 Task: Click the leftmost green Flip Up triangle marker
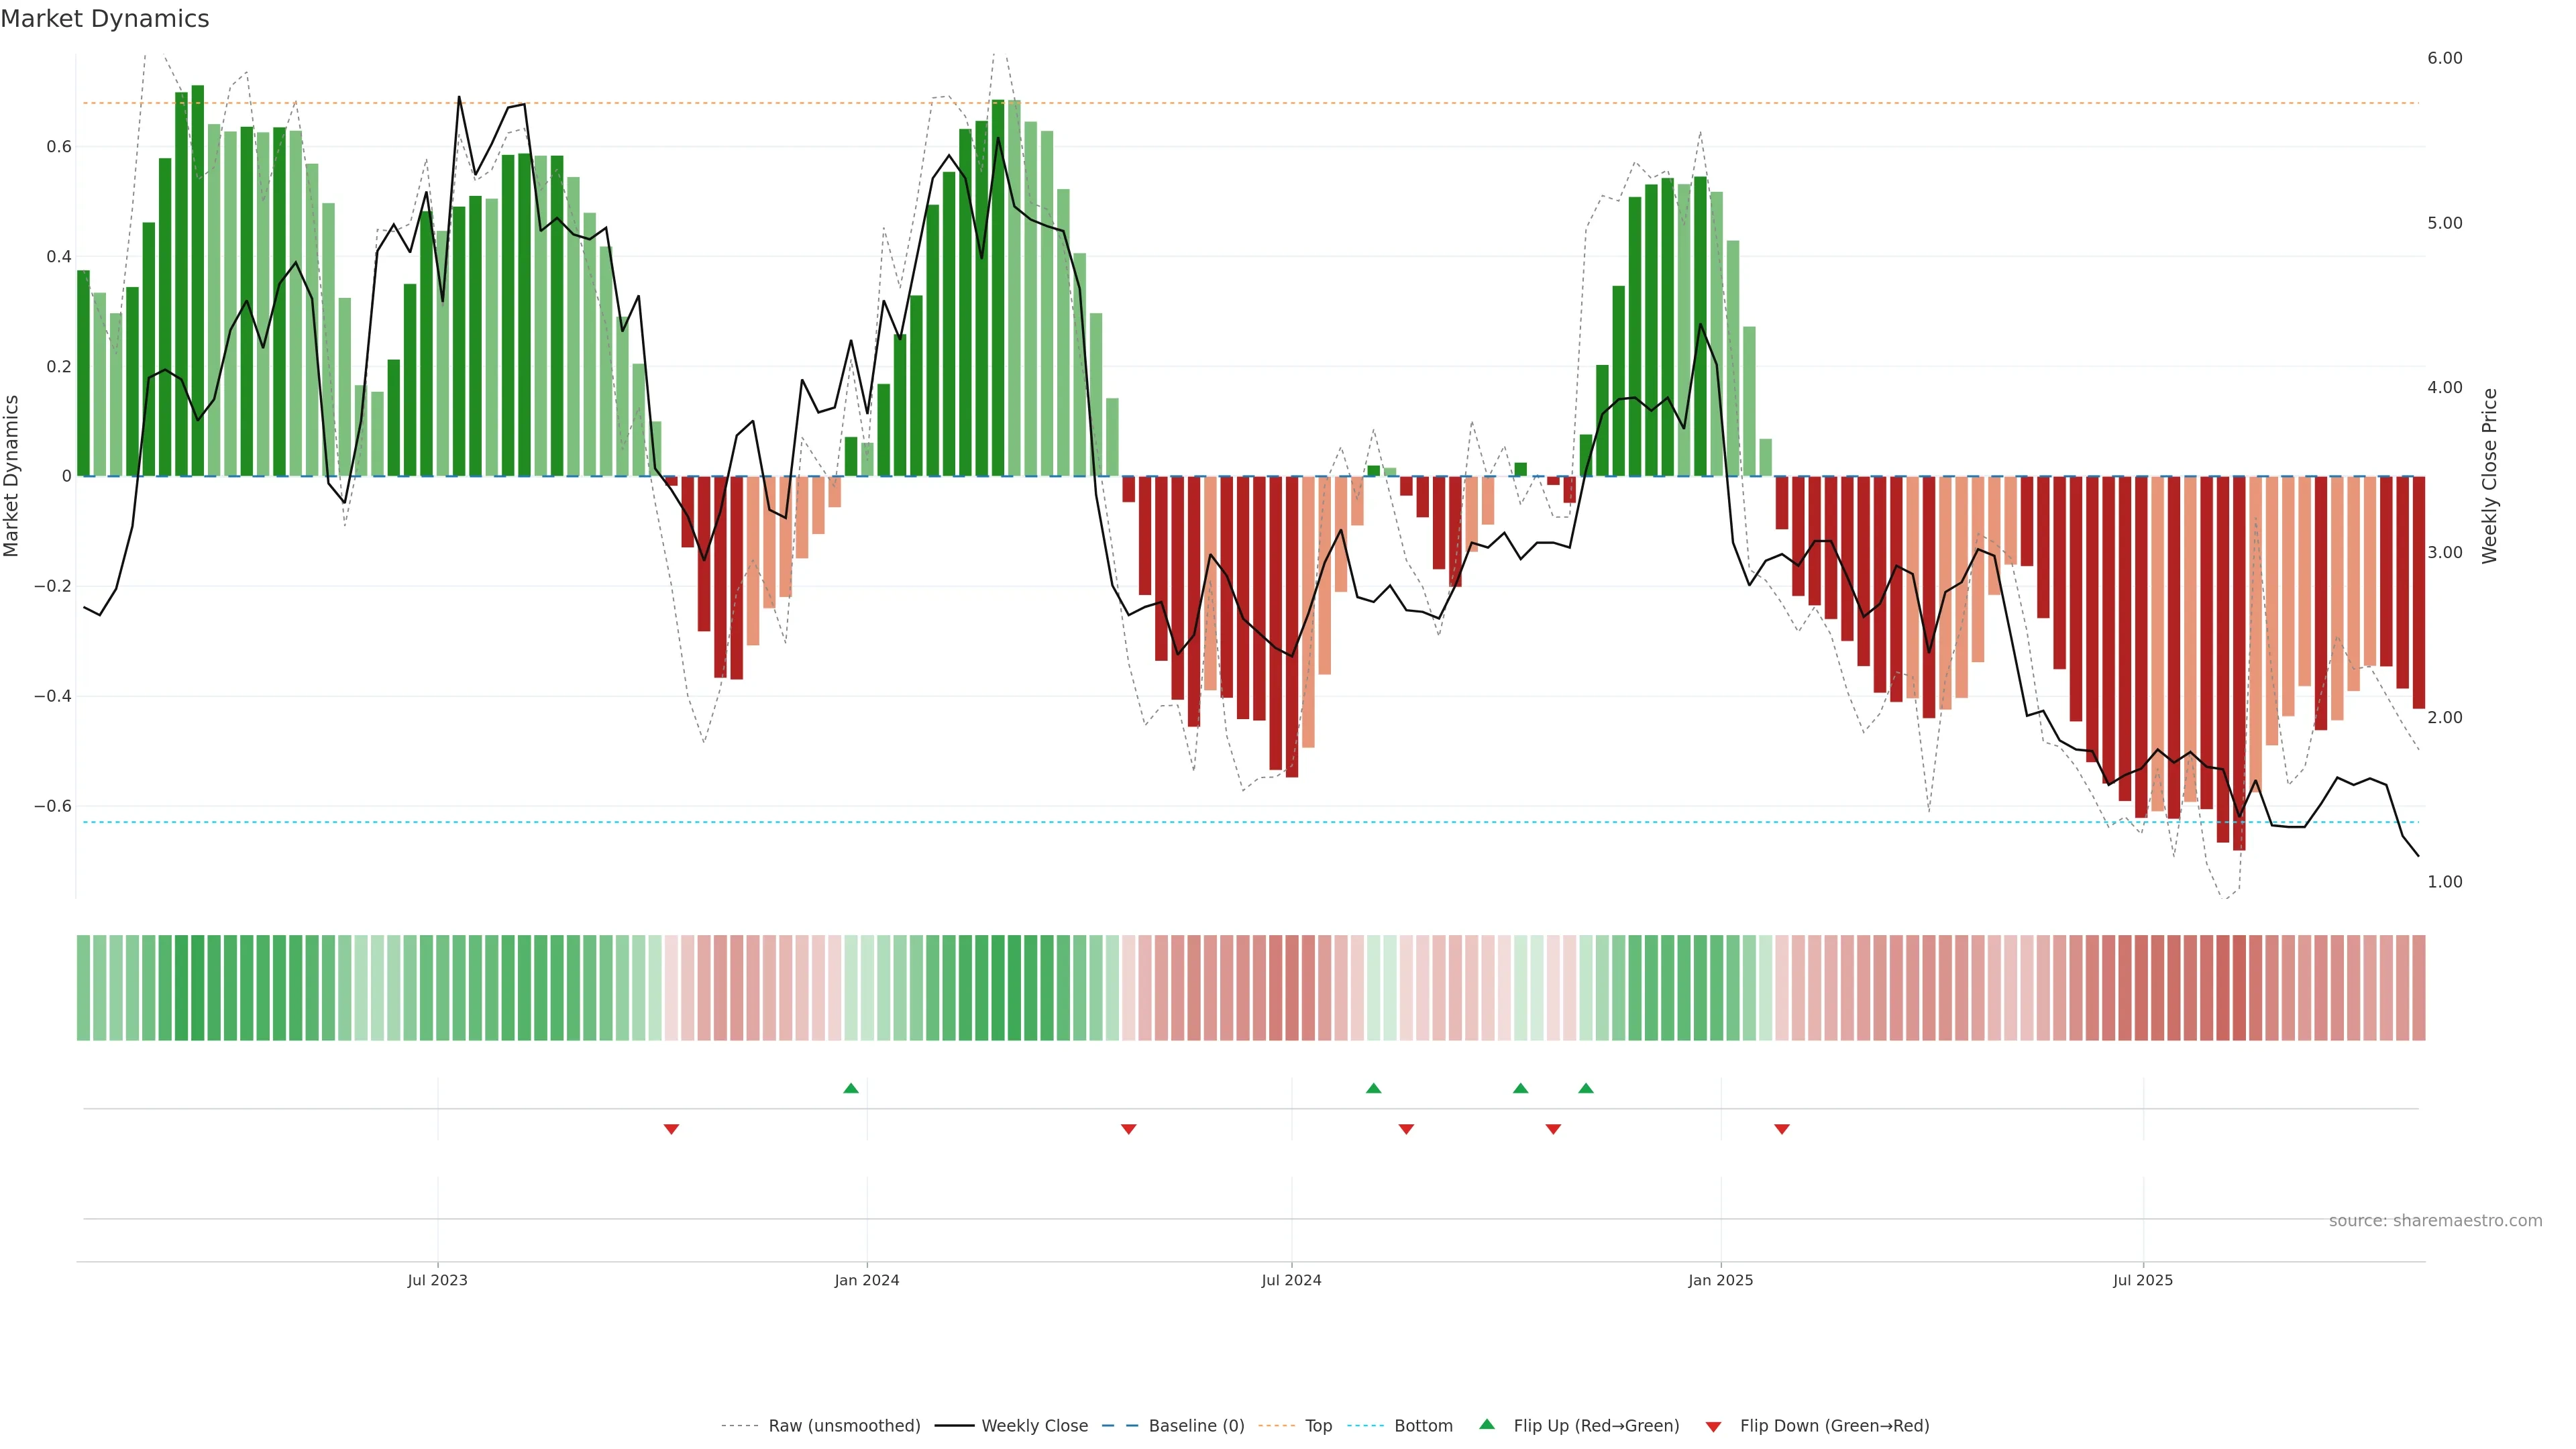point(851,1088)
